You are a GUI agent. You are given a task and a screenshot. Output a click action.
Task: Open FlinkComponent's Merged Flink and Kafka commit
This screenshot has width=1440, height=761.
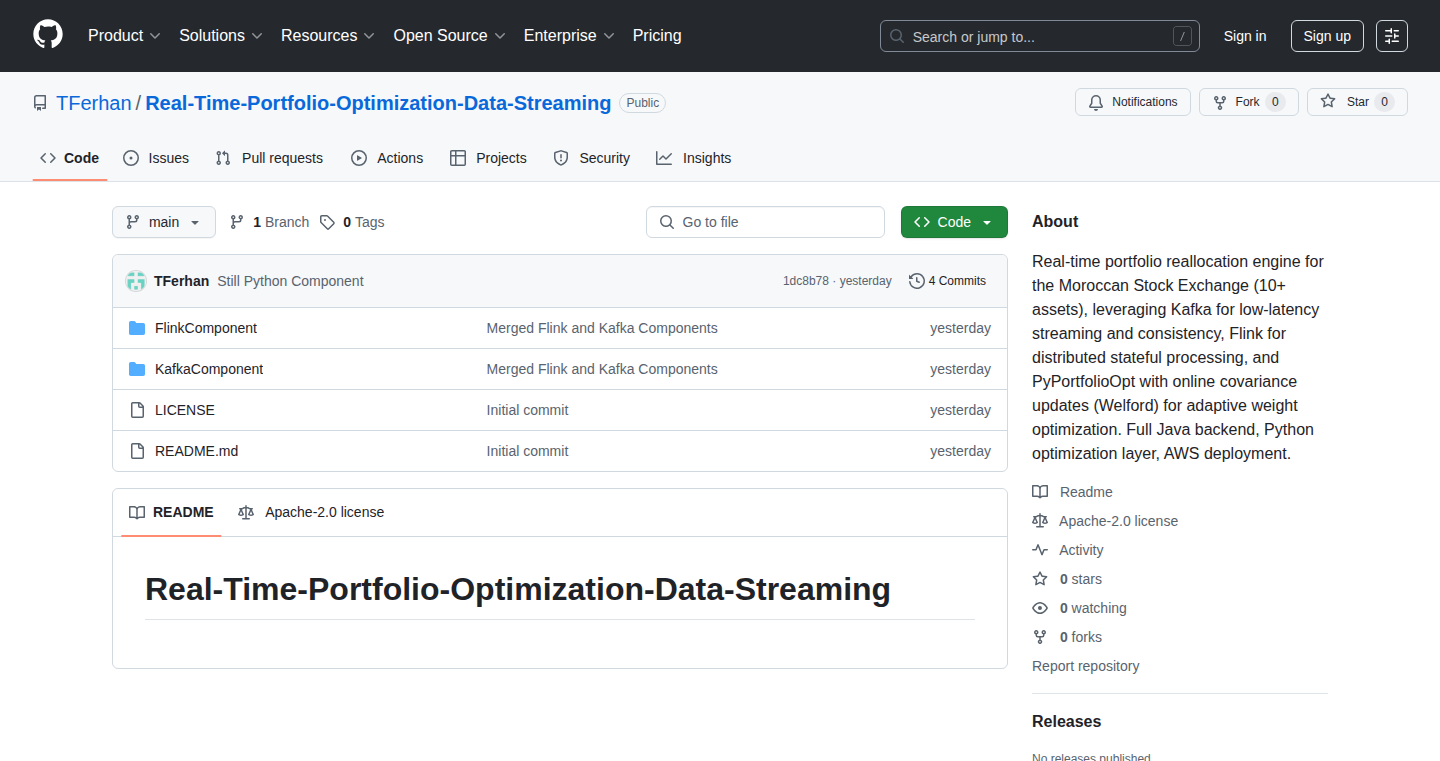[x=602, y=328]
